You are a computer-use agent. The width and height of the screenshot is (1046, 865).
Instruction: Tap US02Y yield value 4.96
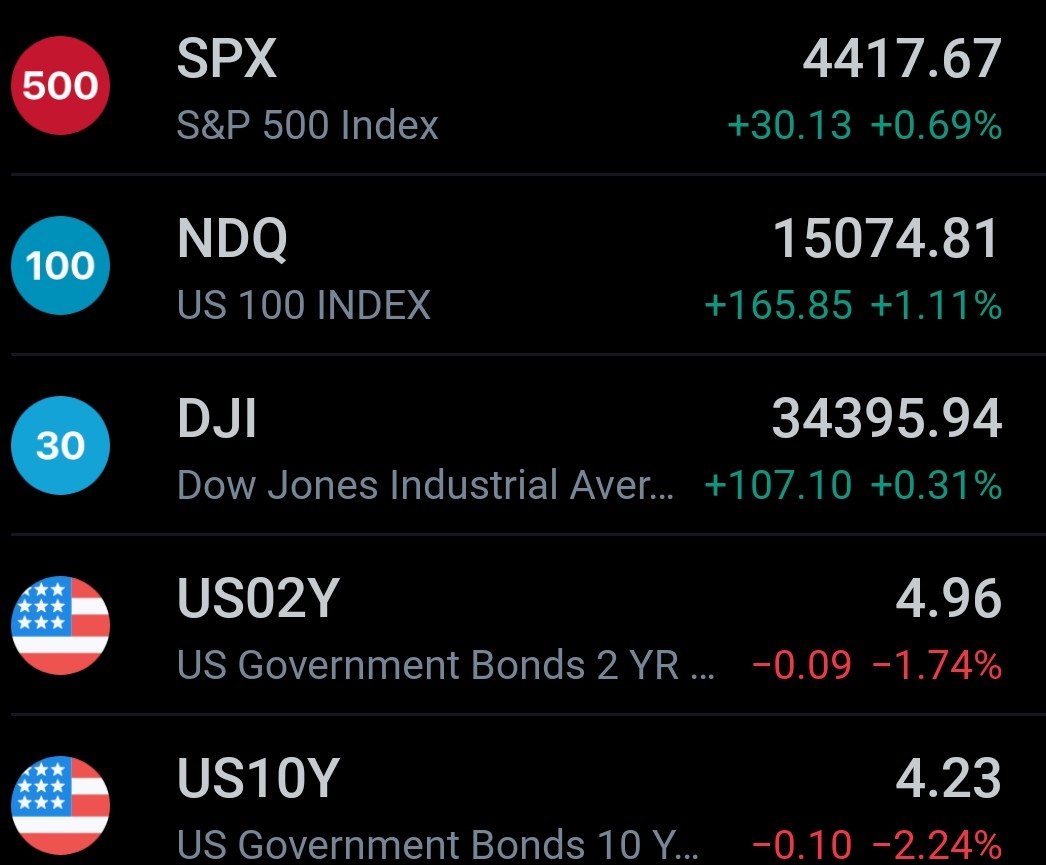[x=948, y=600]
